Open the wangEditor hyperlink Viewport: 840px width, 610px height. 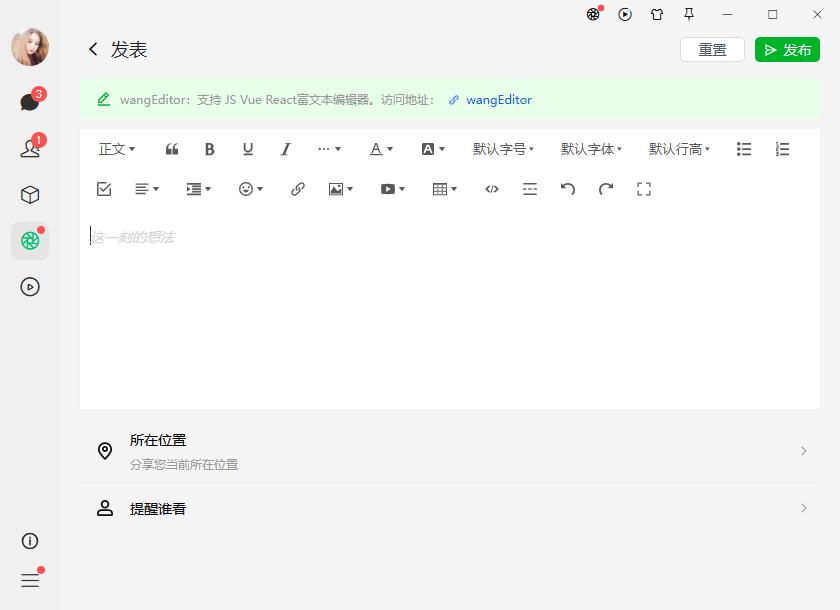click(499, 100)
